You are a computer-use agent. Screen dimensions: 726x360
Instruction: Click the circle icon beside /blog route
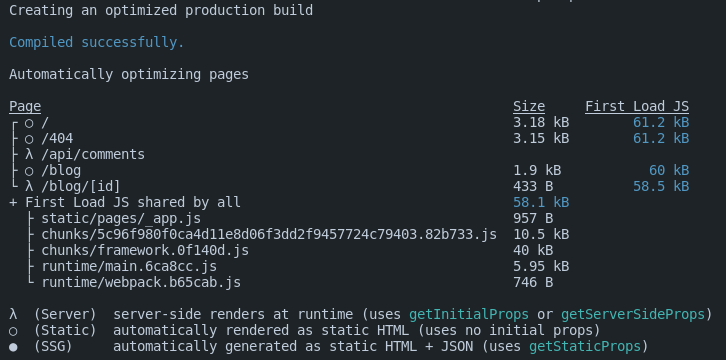(29, 171)
